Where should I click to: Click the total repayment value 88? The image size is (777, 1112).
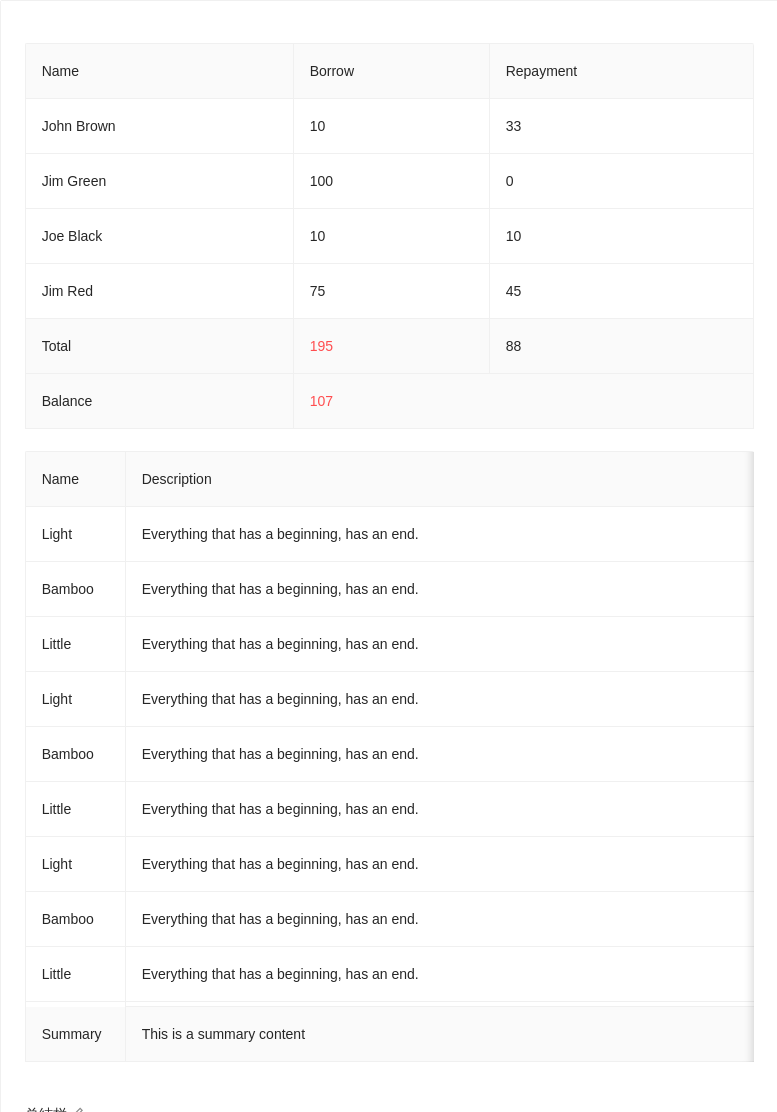click(514, 346)
